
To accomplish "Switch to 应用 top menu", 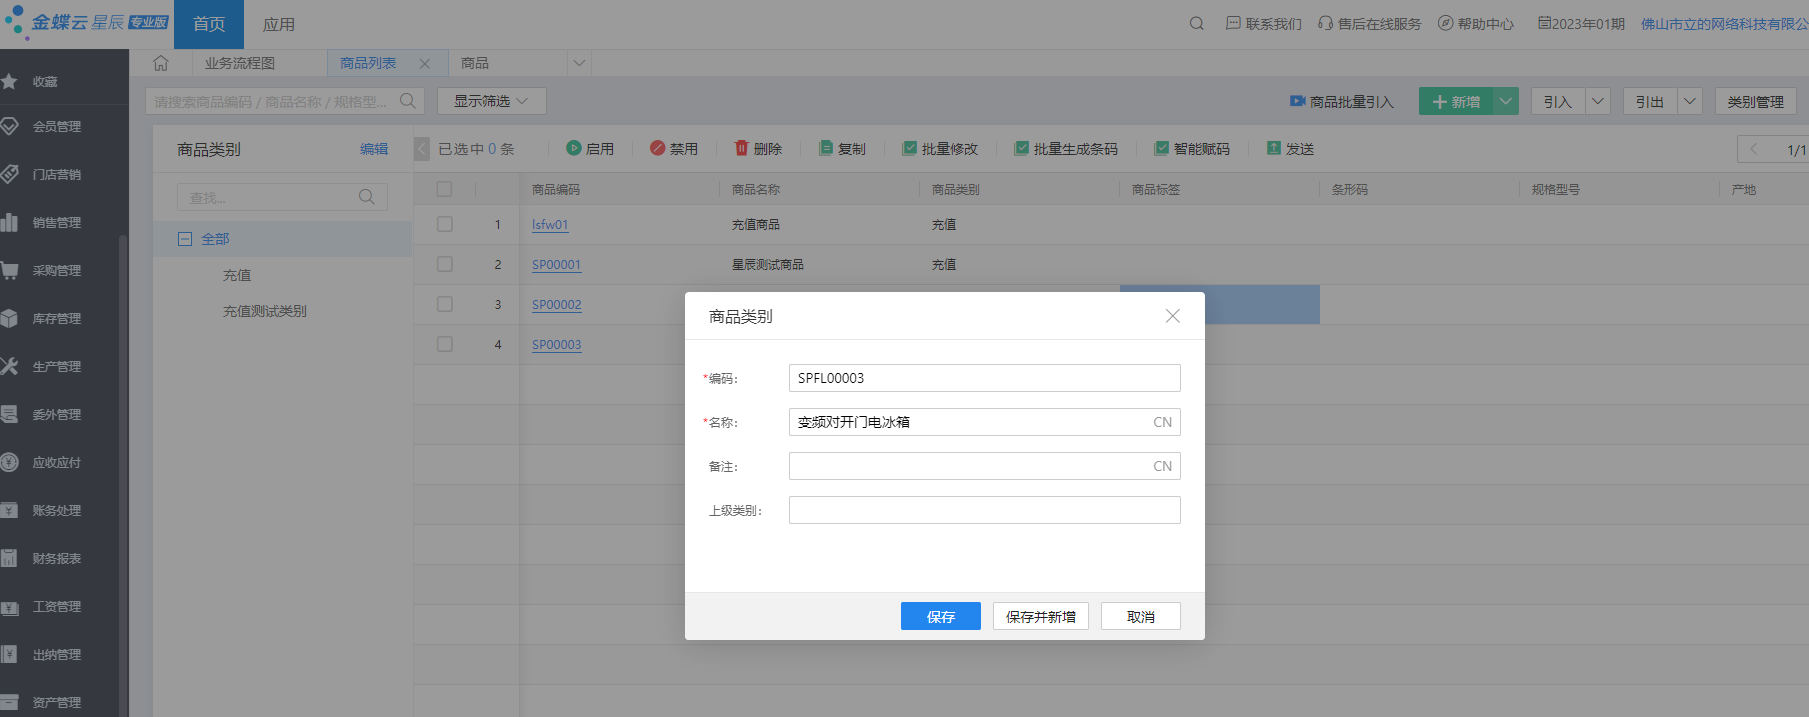I will [x=279, y=24].
